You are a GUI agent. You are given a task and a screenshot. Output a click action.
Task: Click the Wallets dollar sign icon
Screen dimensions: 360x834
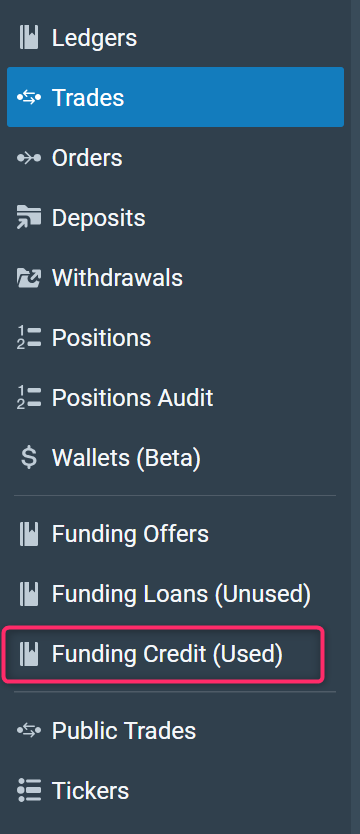pyautogui.click(x=29, y=458)
